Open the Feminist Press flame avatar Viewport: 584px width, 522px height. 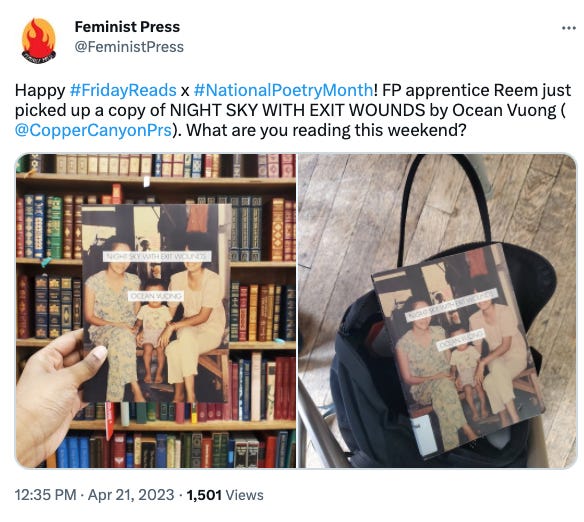[x=38, y=41]
